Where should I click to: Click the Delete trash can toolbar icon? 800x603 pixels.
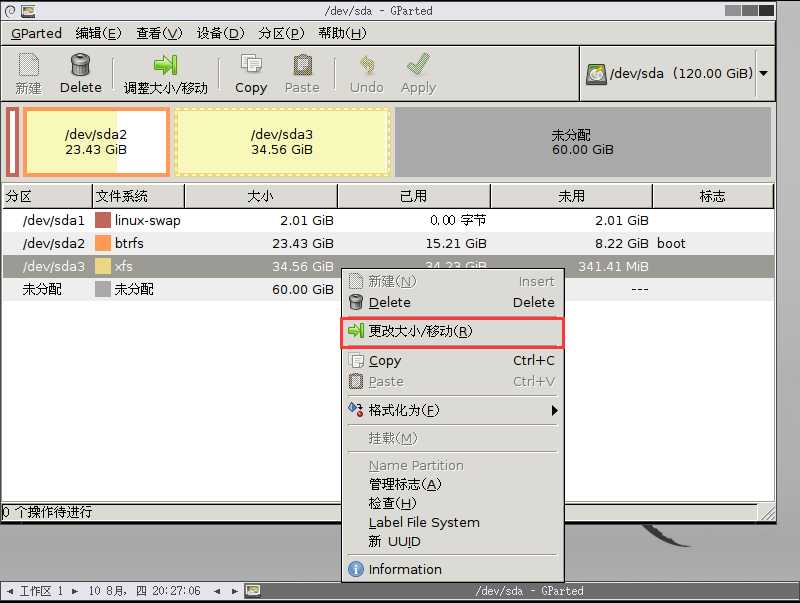(x=80, y=65)
